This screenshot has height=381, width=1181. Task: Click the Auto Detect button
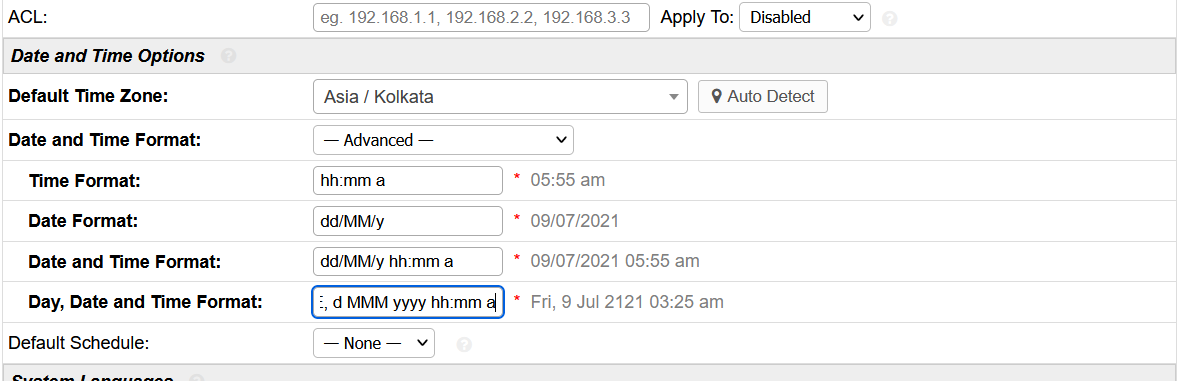(762, 96)
